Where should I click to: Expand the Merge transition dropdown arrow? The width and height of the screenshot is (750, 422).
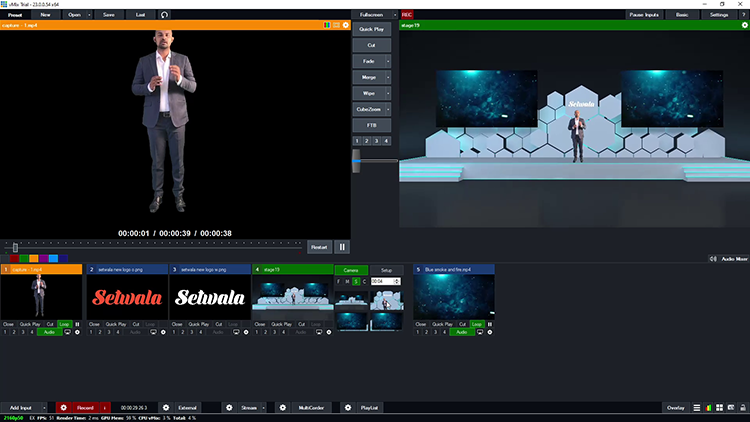(388, 77)
